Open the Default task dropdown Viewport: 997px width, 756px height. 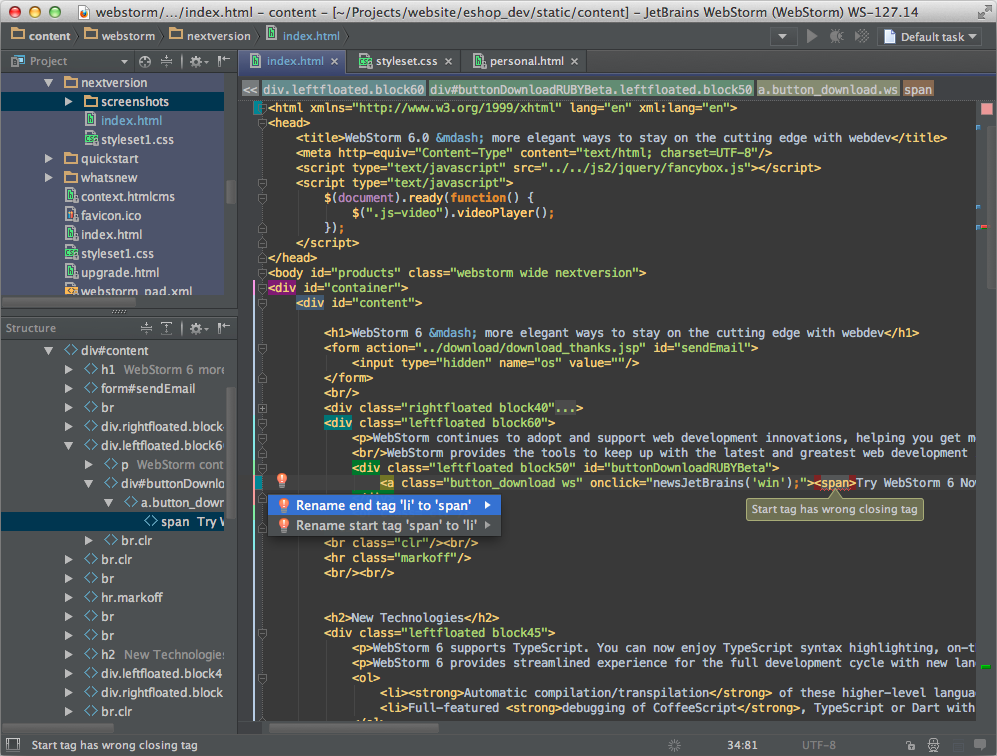930,37
